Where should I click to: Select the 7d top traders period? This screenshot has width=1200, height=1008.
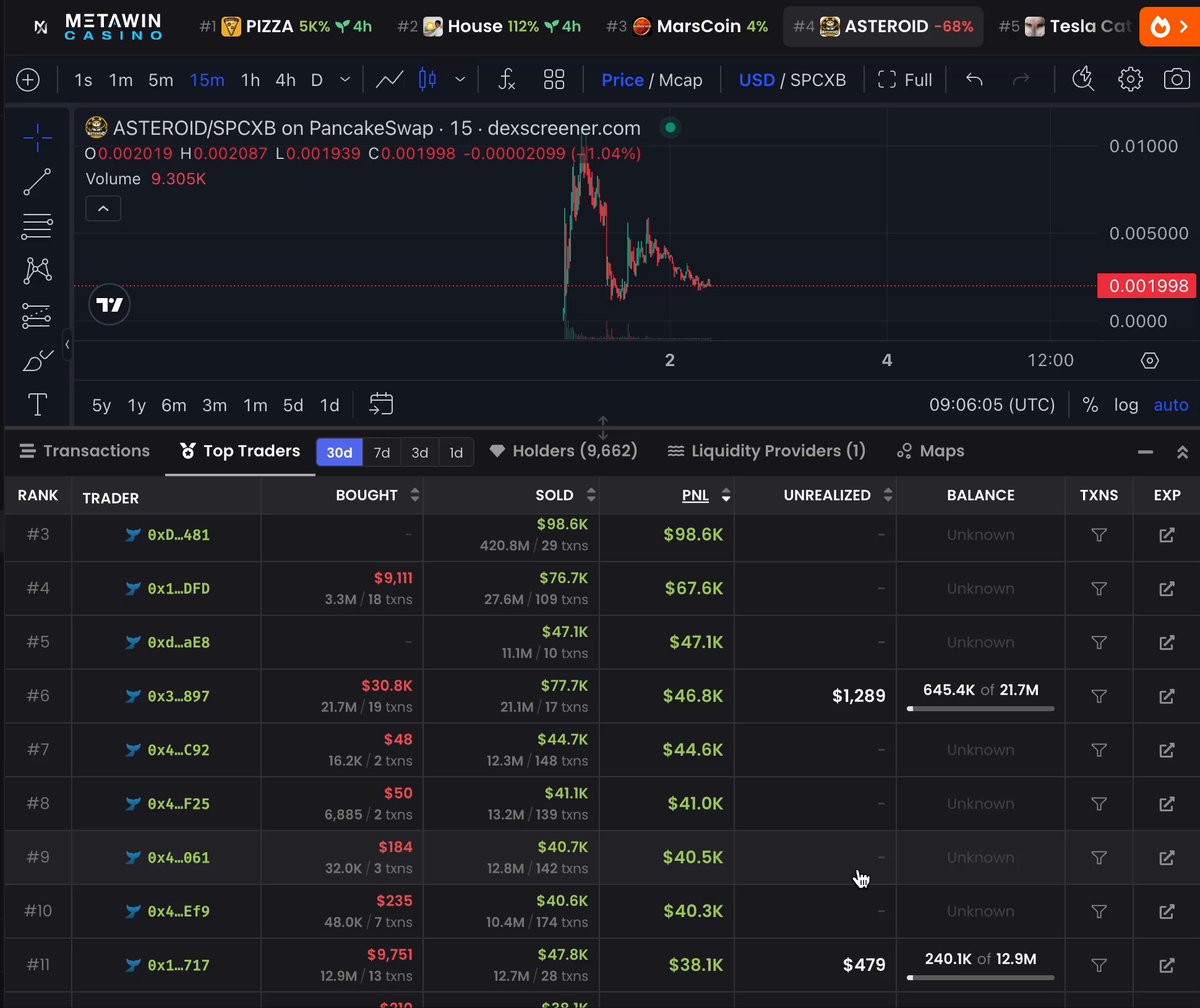pos(382,452)
